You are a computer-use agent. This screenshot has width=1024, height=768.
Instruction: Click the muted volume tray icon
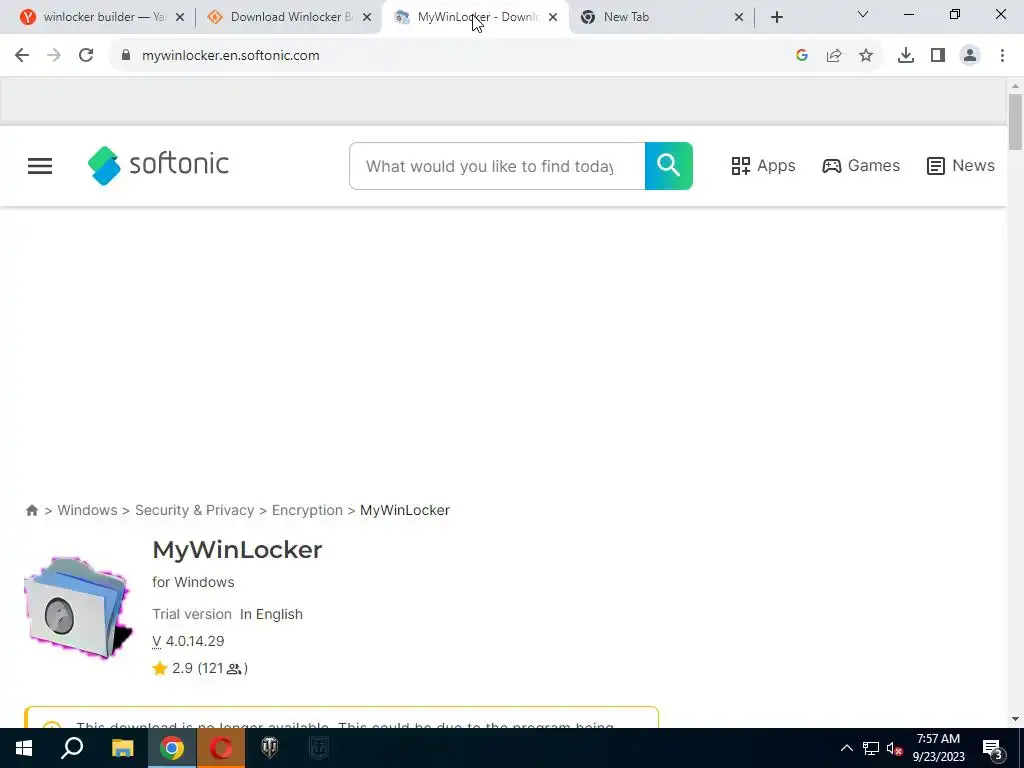pos(894,748)
